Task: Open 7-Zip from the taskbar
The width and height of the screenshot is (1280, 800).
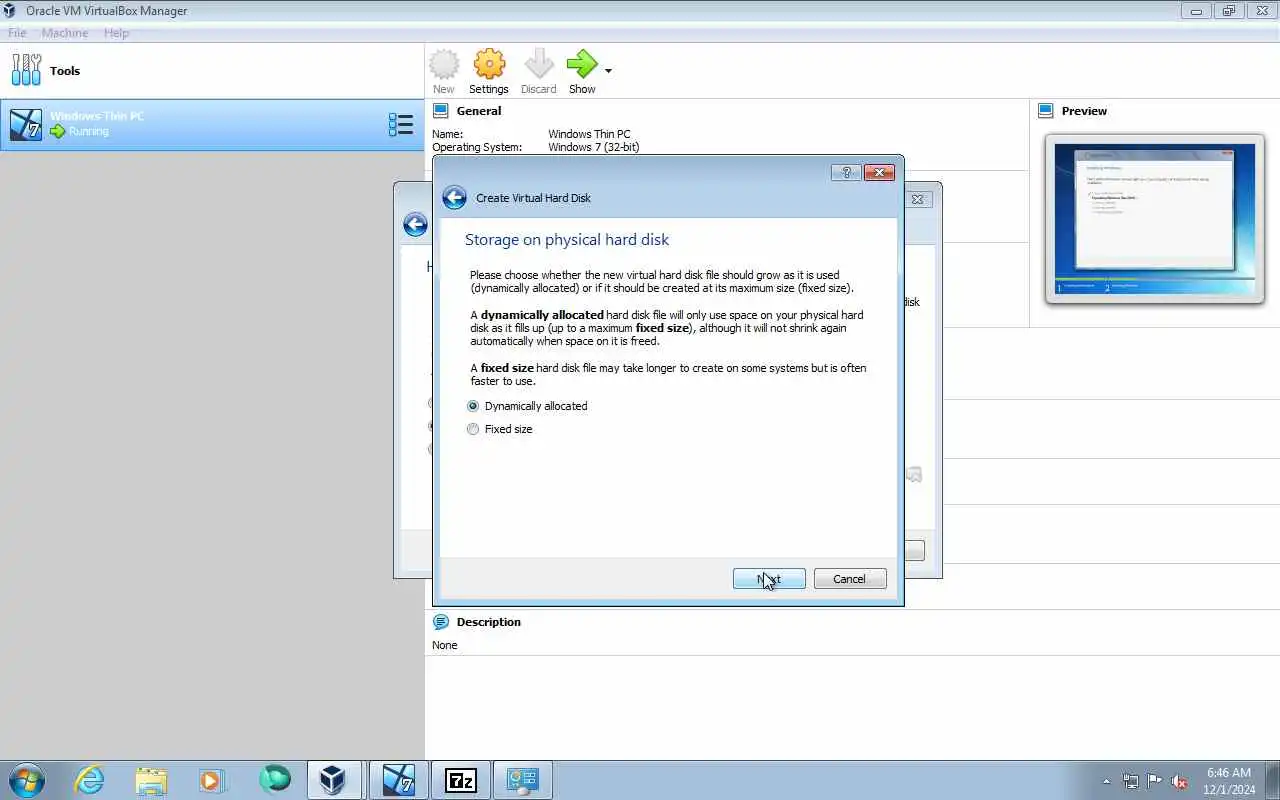Action: tap(461, 780)
